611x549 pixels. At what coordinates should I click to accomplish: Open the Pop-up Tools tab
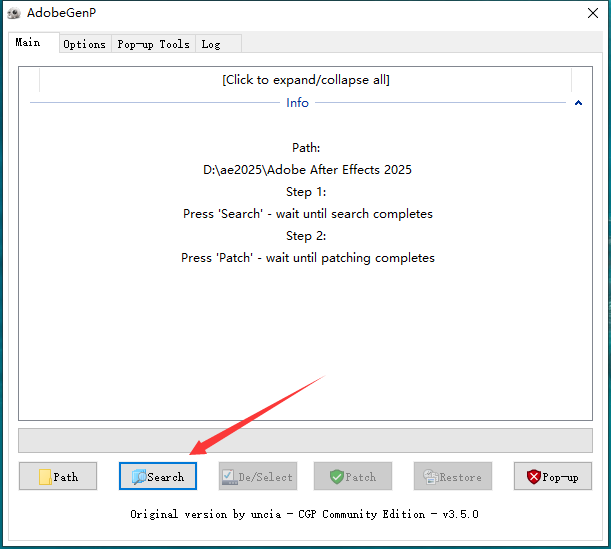[x=153, y=44]
